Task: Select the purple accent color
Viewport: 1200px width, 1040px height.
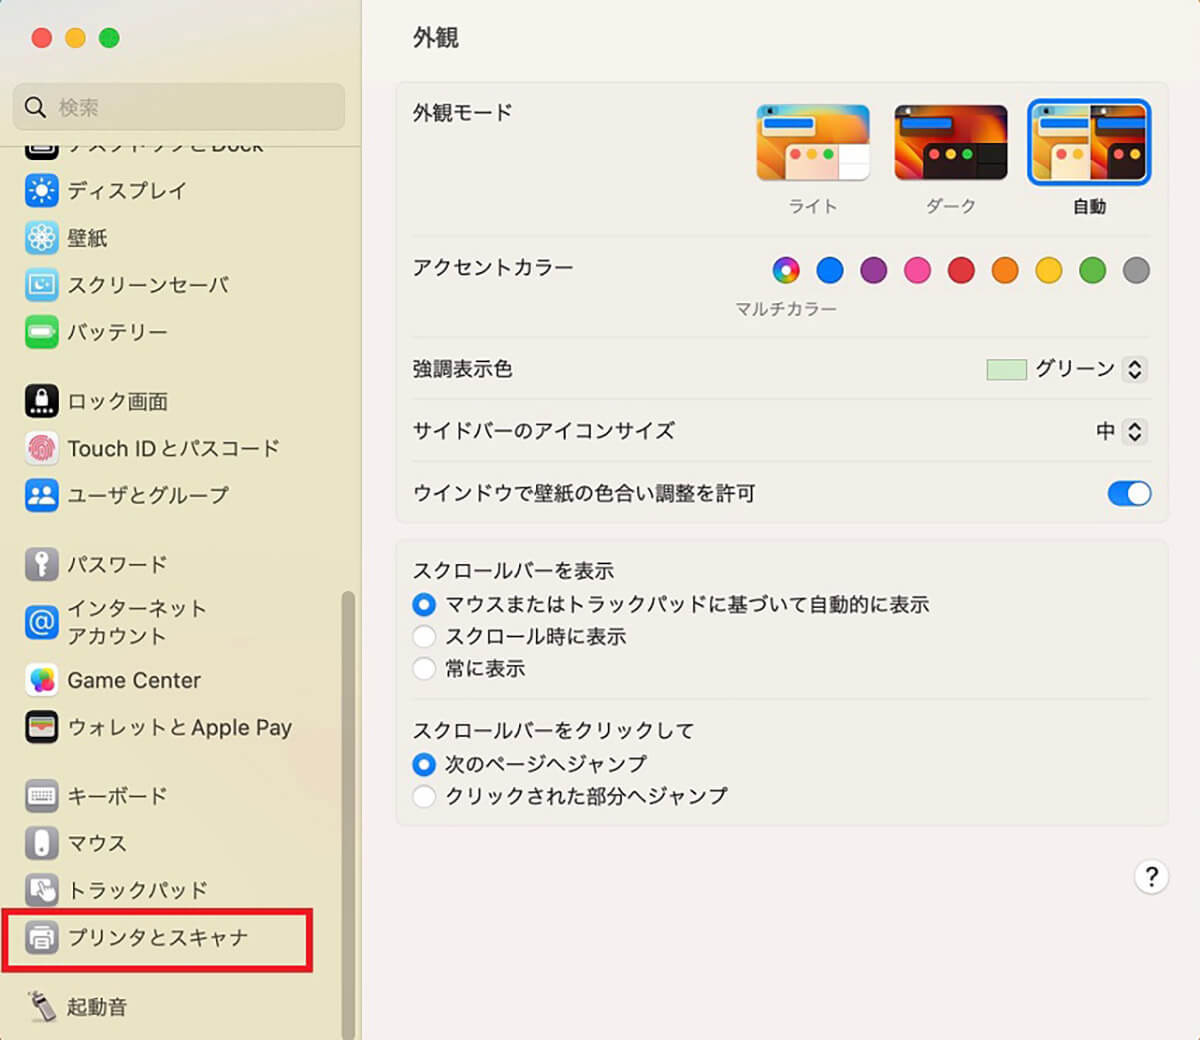Action: [x=874, y=270]
